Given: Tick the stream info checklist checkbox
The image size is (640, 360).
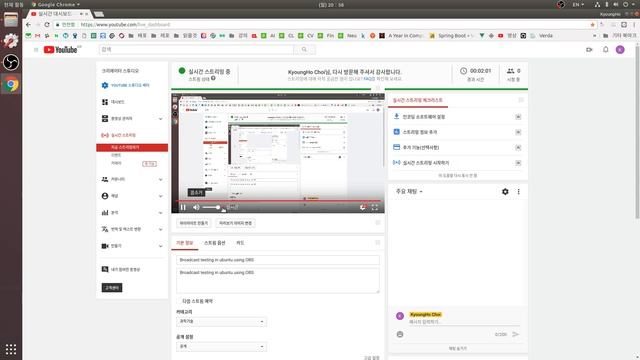Looking at the screenshot, I should click(x=518, y=132).
